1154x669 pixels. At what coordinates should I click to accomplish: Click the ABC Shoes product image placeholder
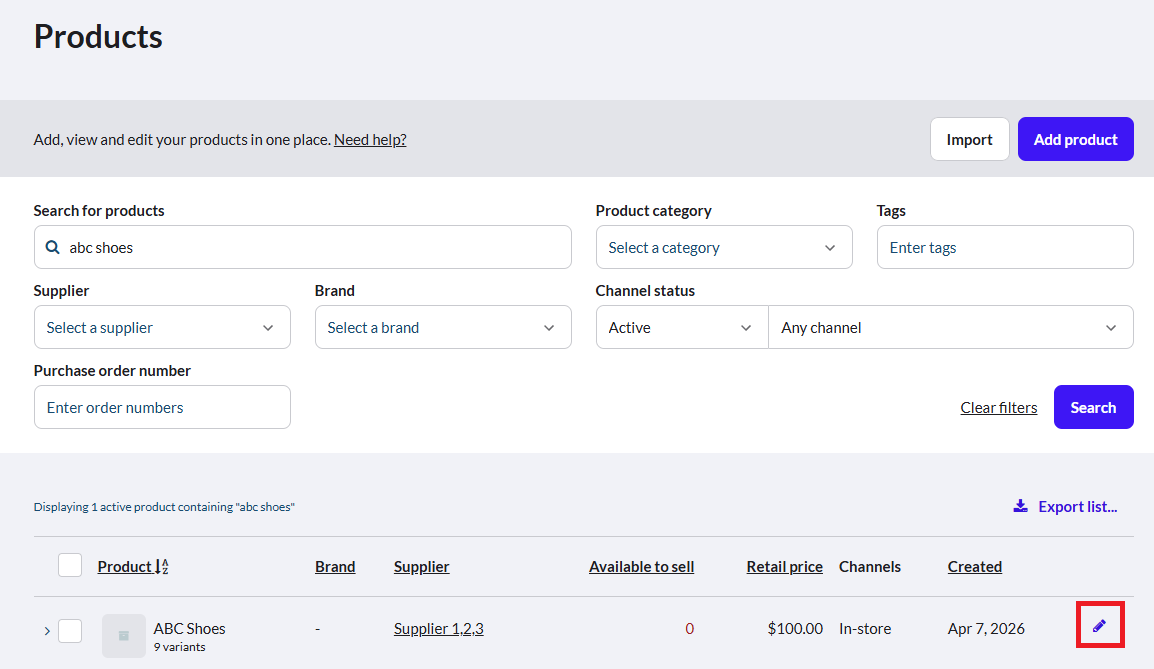pos(124,636)
